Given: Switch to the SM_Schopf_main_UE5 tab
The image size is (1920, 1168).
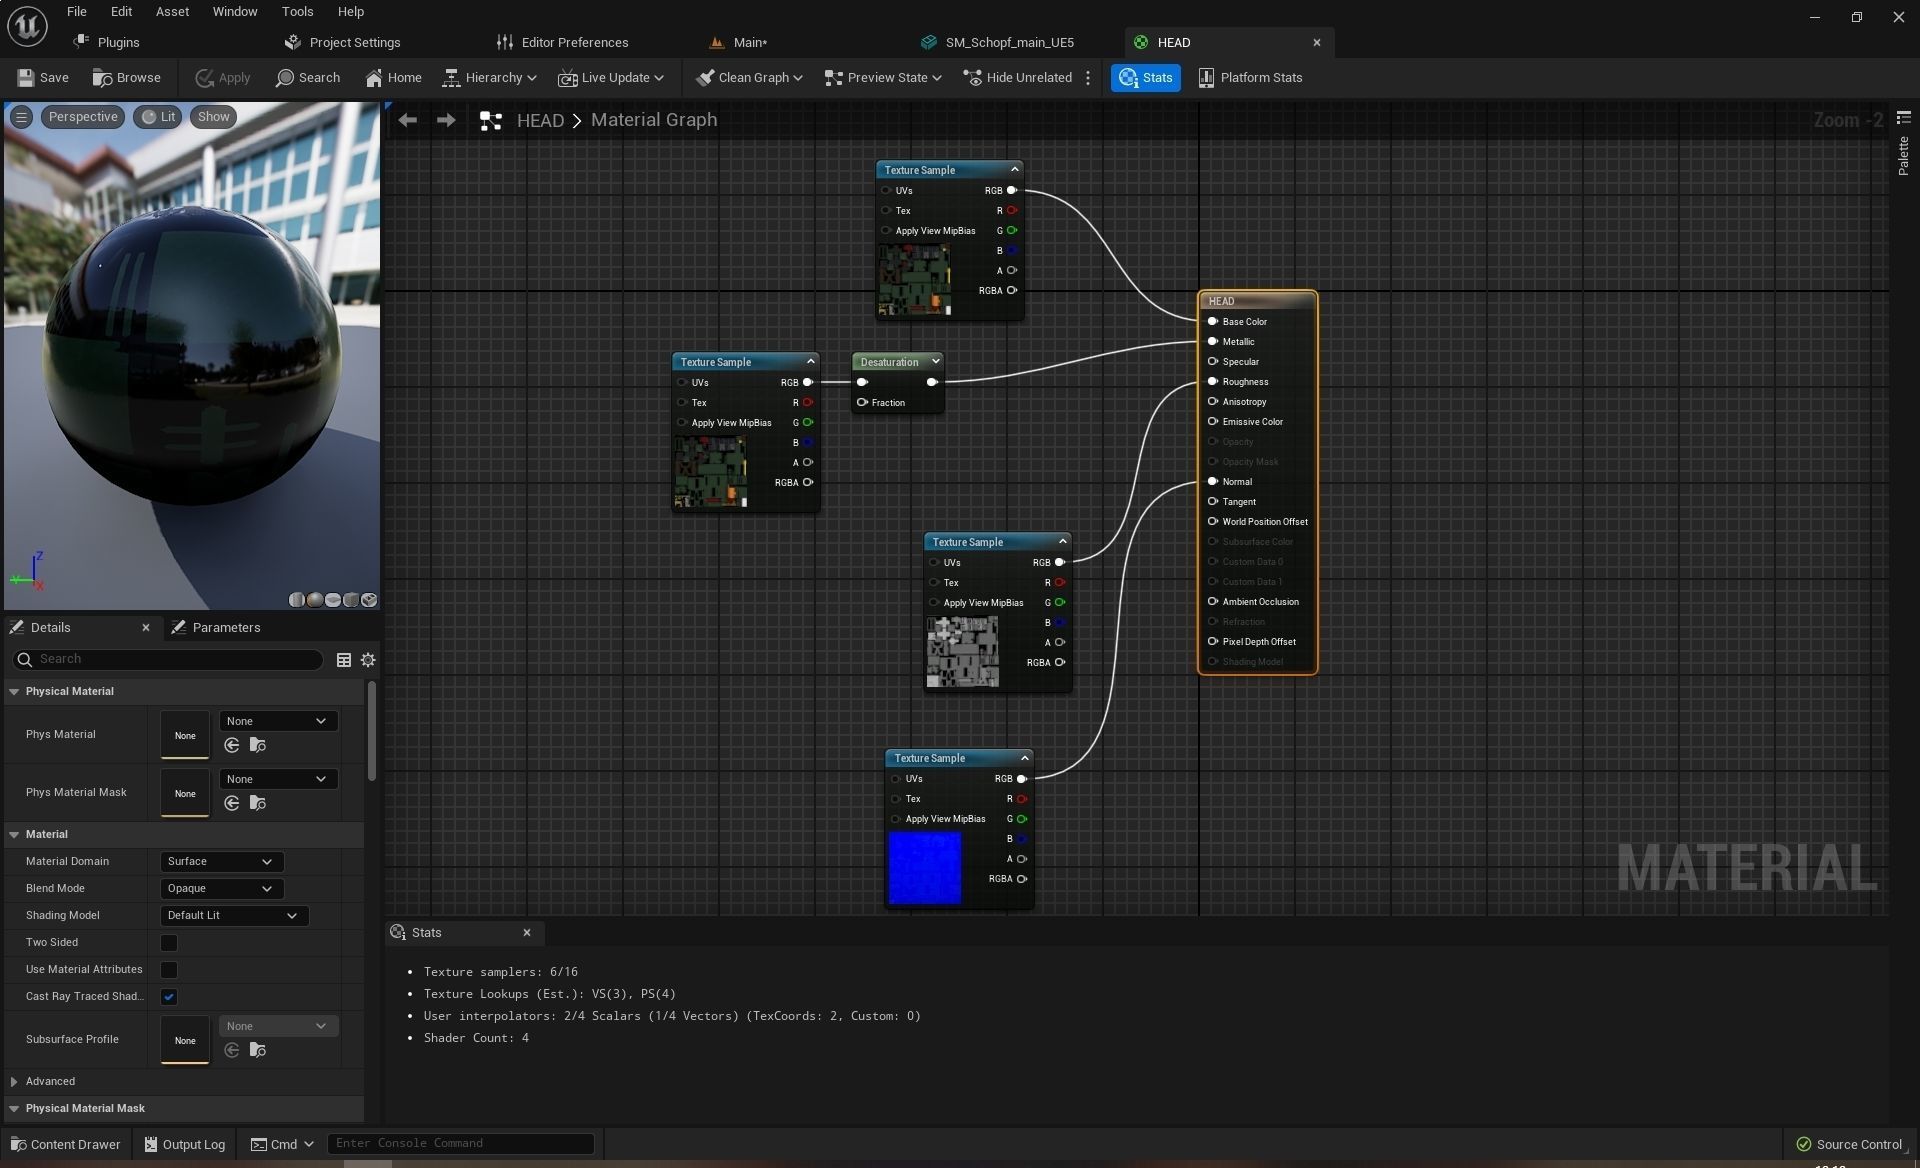Looking at the screenshot, I should point(1009,43).
